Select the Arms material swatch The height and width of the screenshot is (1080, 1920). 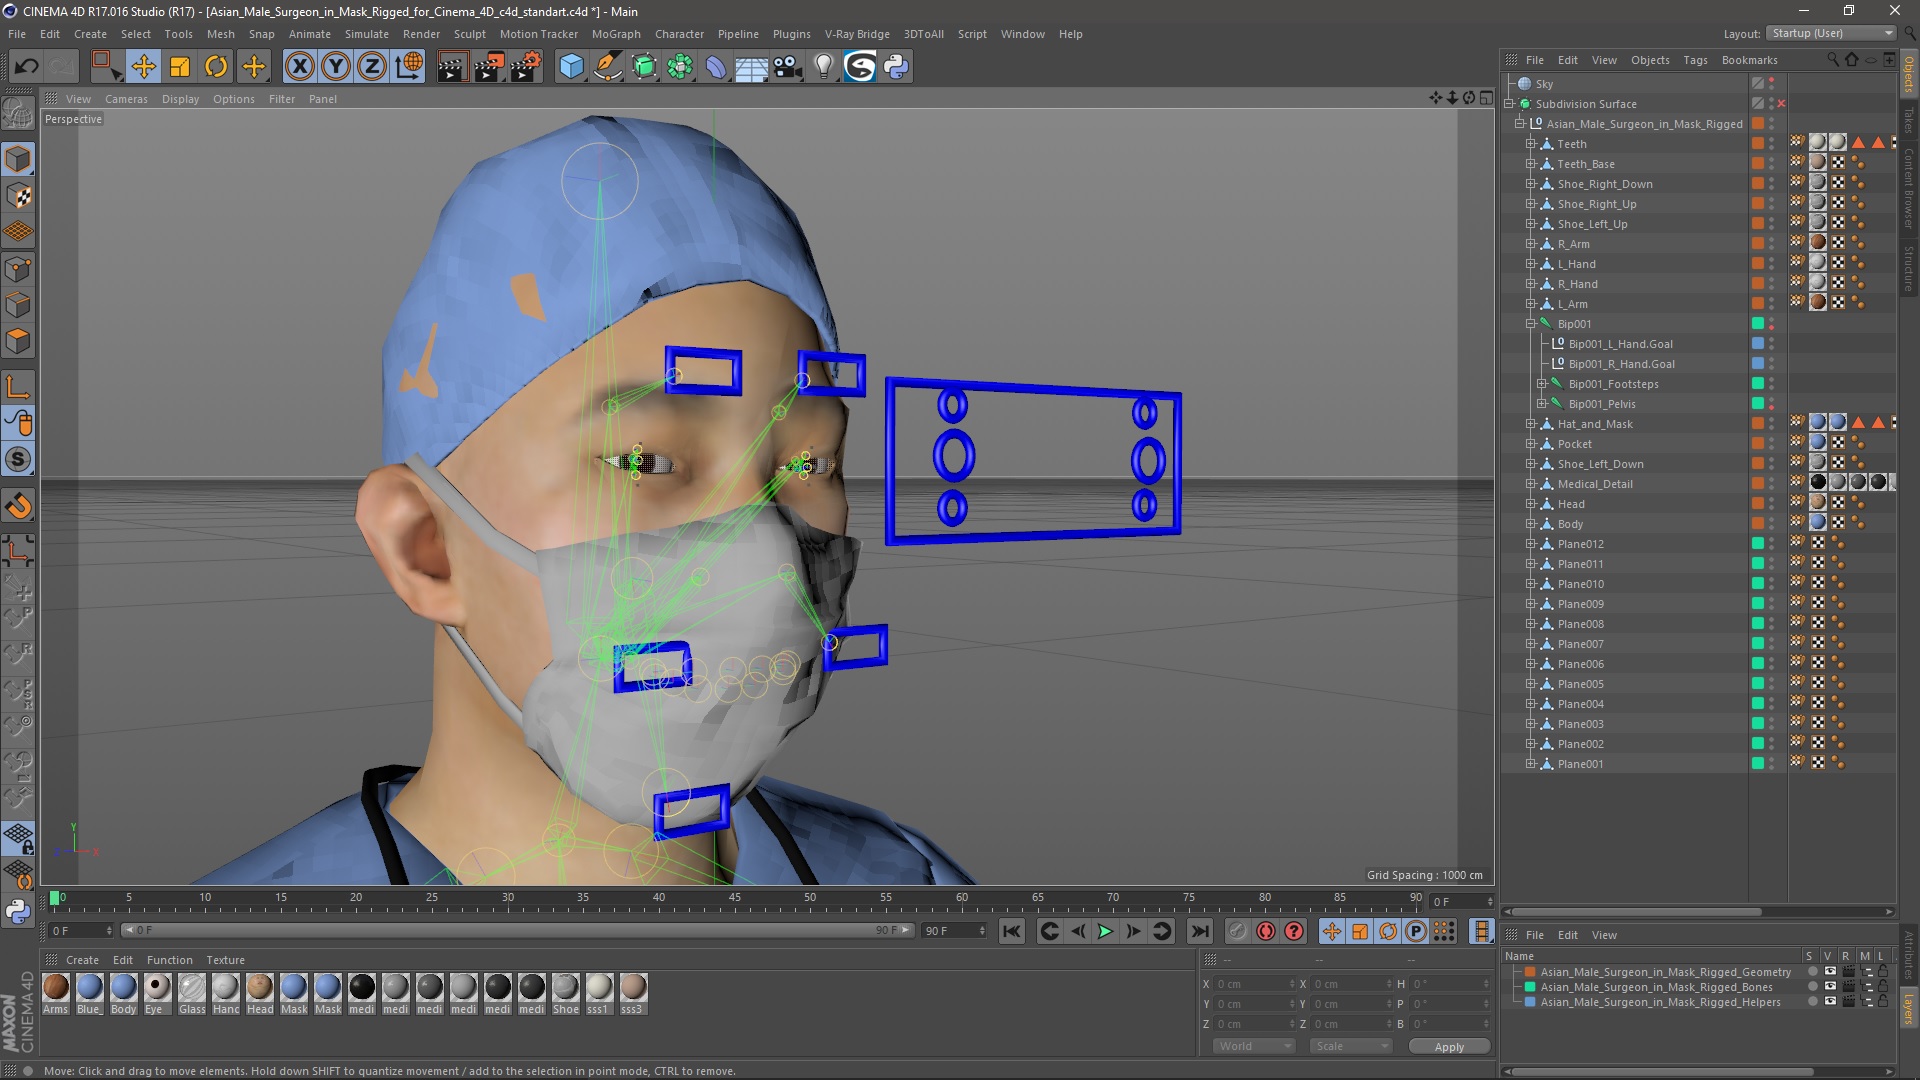[56, 994]
